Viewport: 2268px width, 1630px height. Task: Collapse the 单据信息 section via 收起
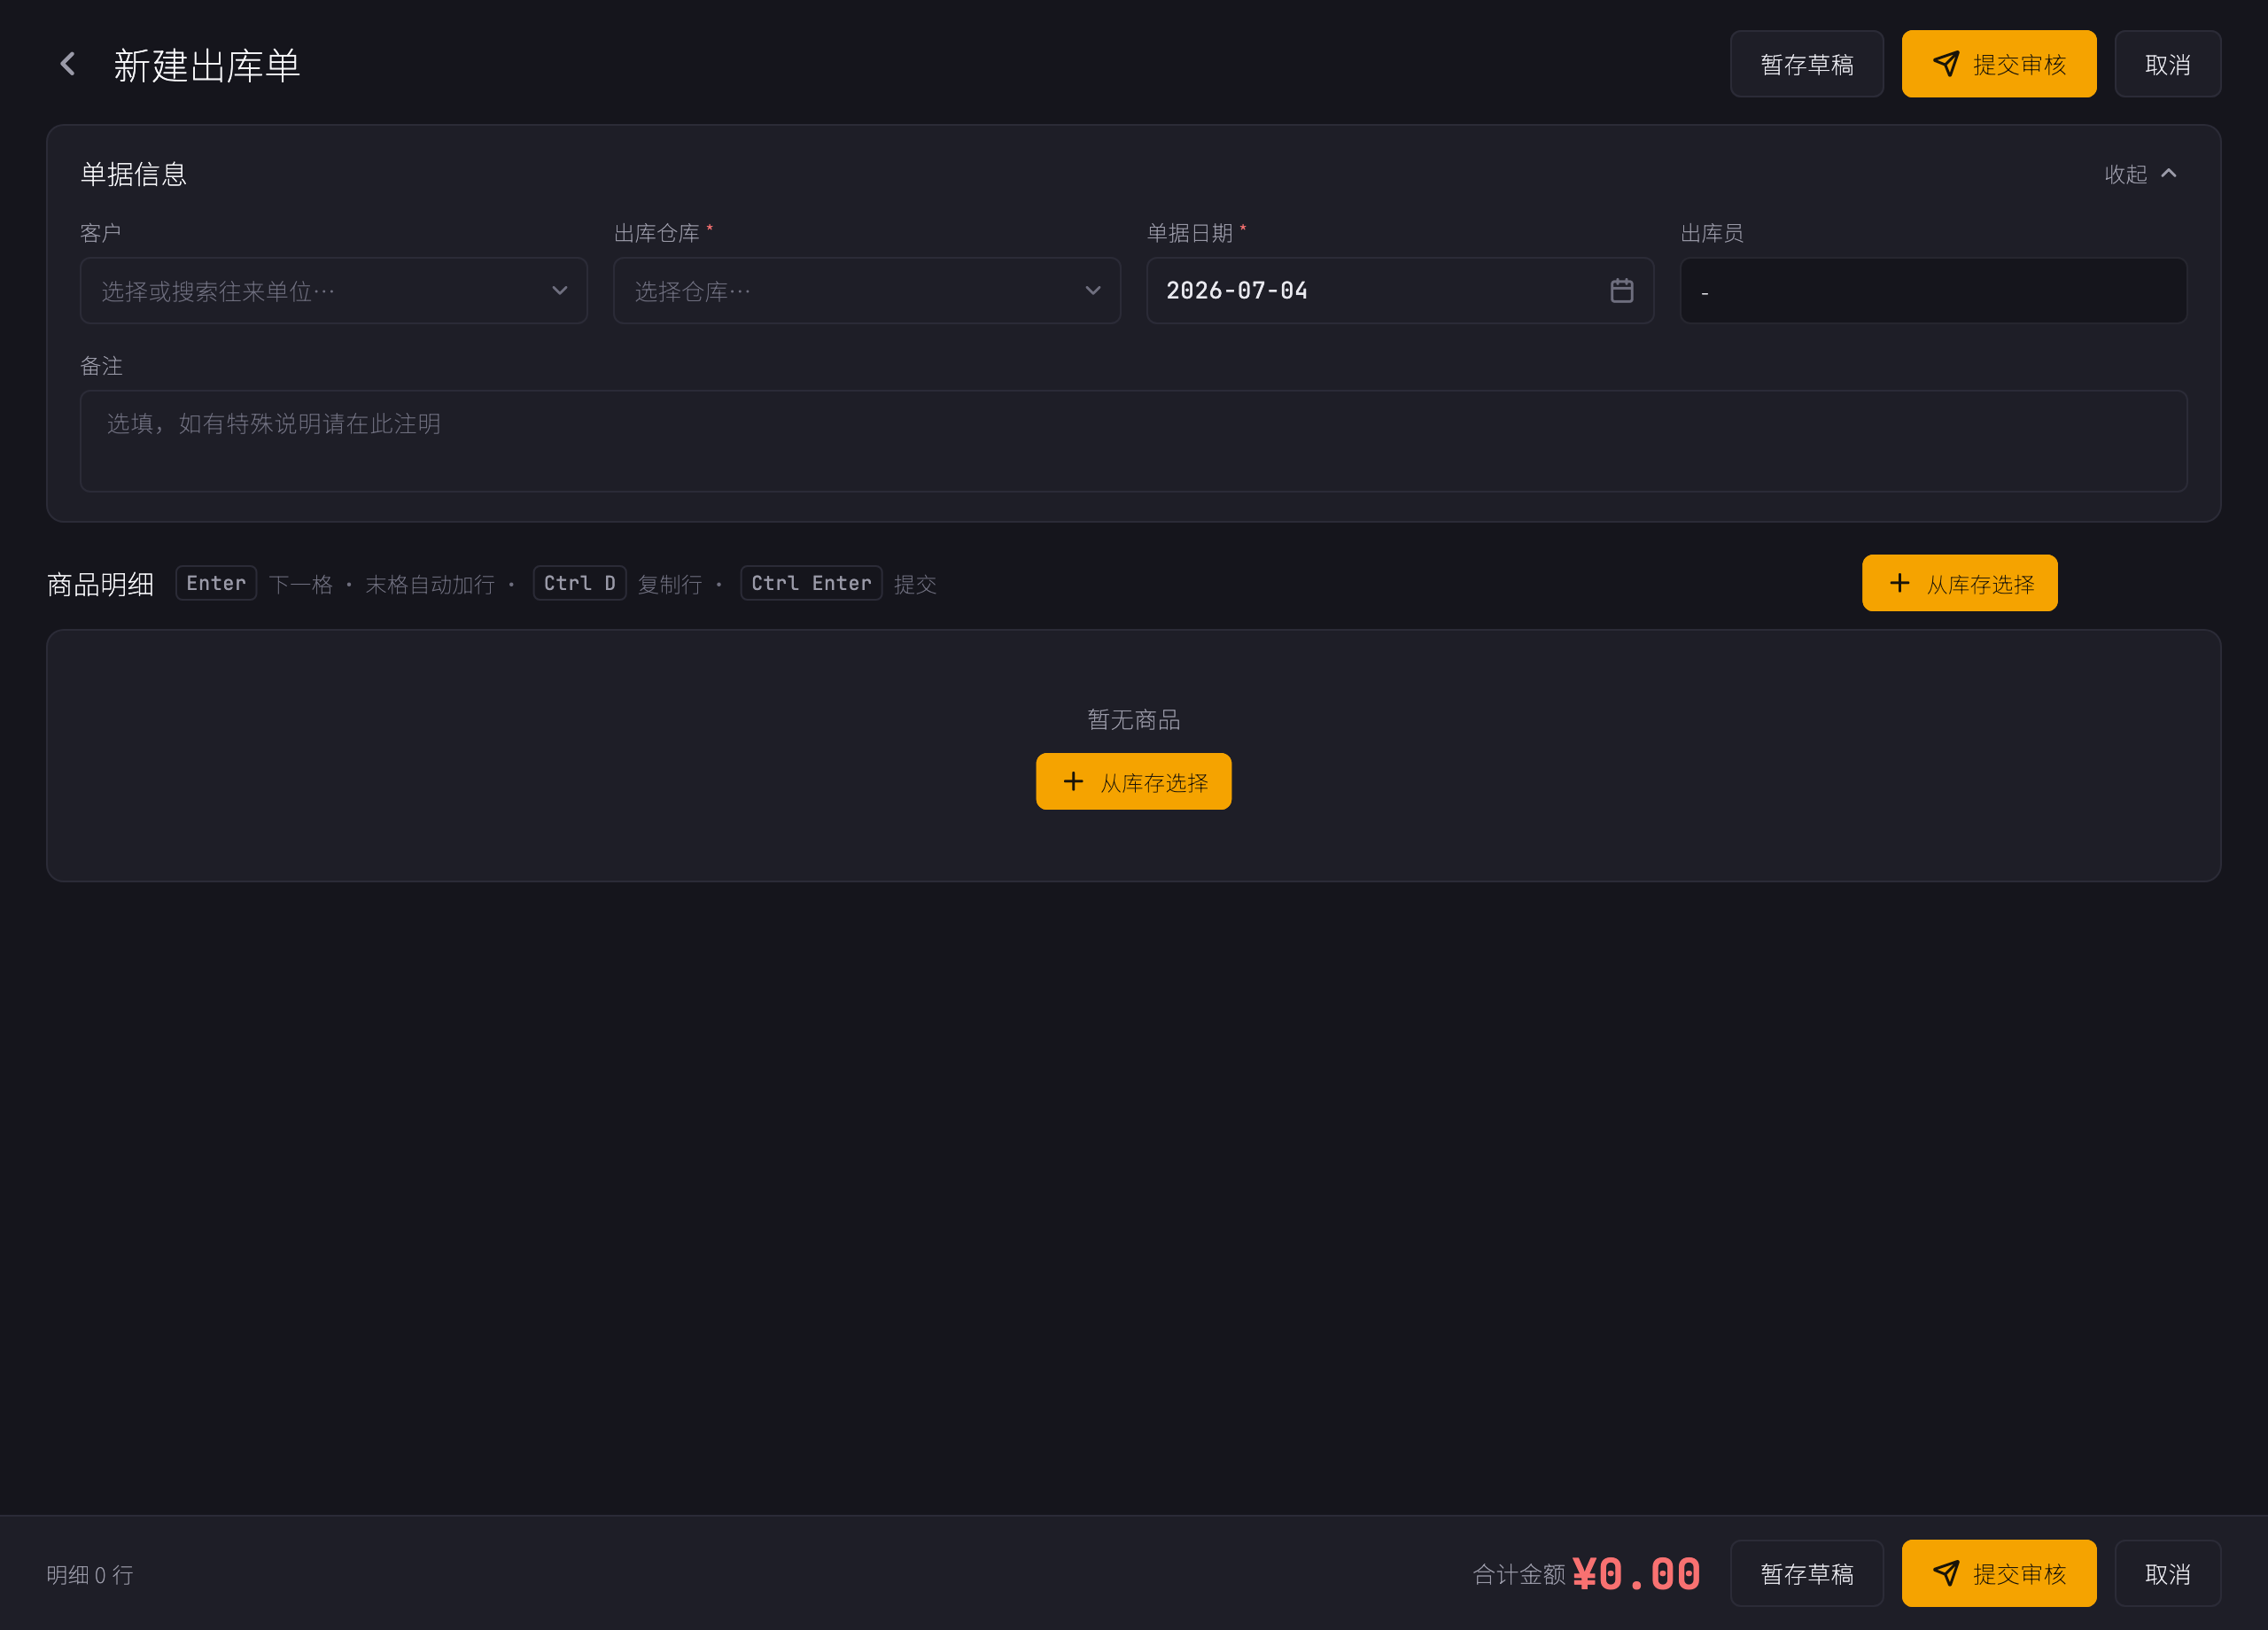2140,174
